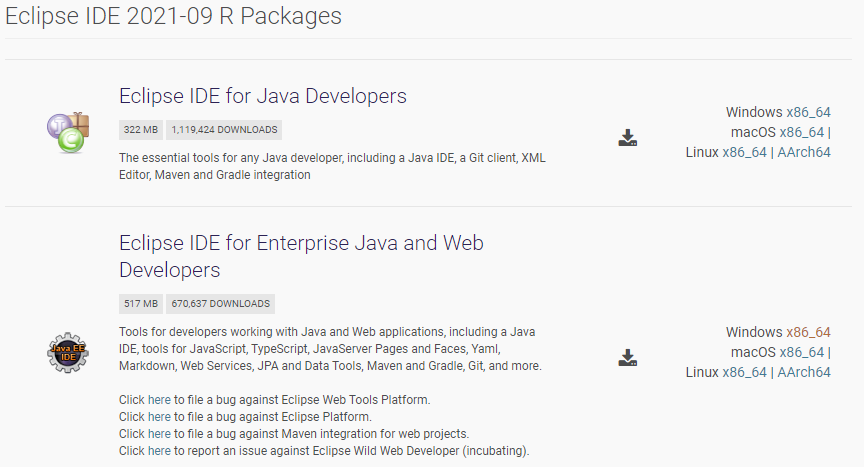Click 'here' for Maven integration bug
This screenshot has width=864, height=467.
(159, 434)
